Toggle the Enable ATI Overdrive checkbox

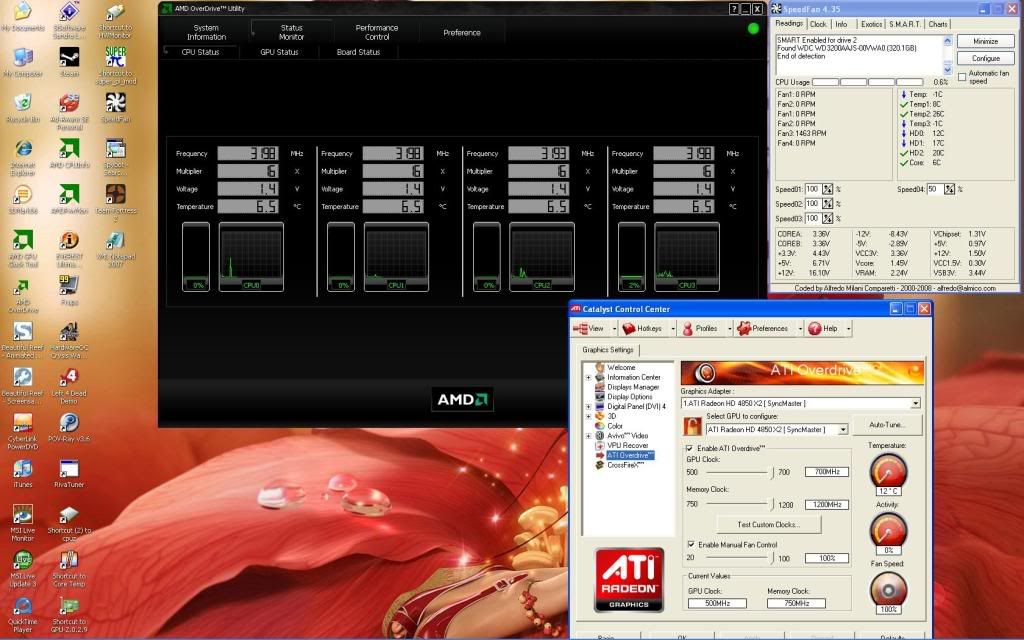[690, 449]
